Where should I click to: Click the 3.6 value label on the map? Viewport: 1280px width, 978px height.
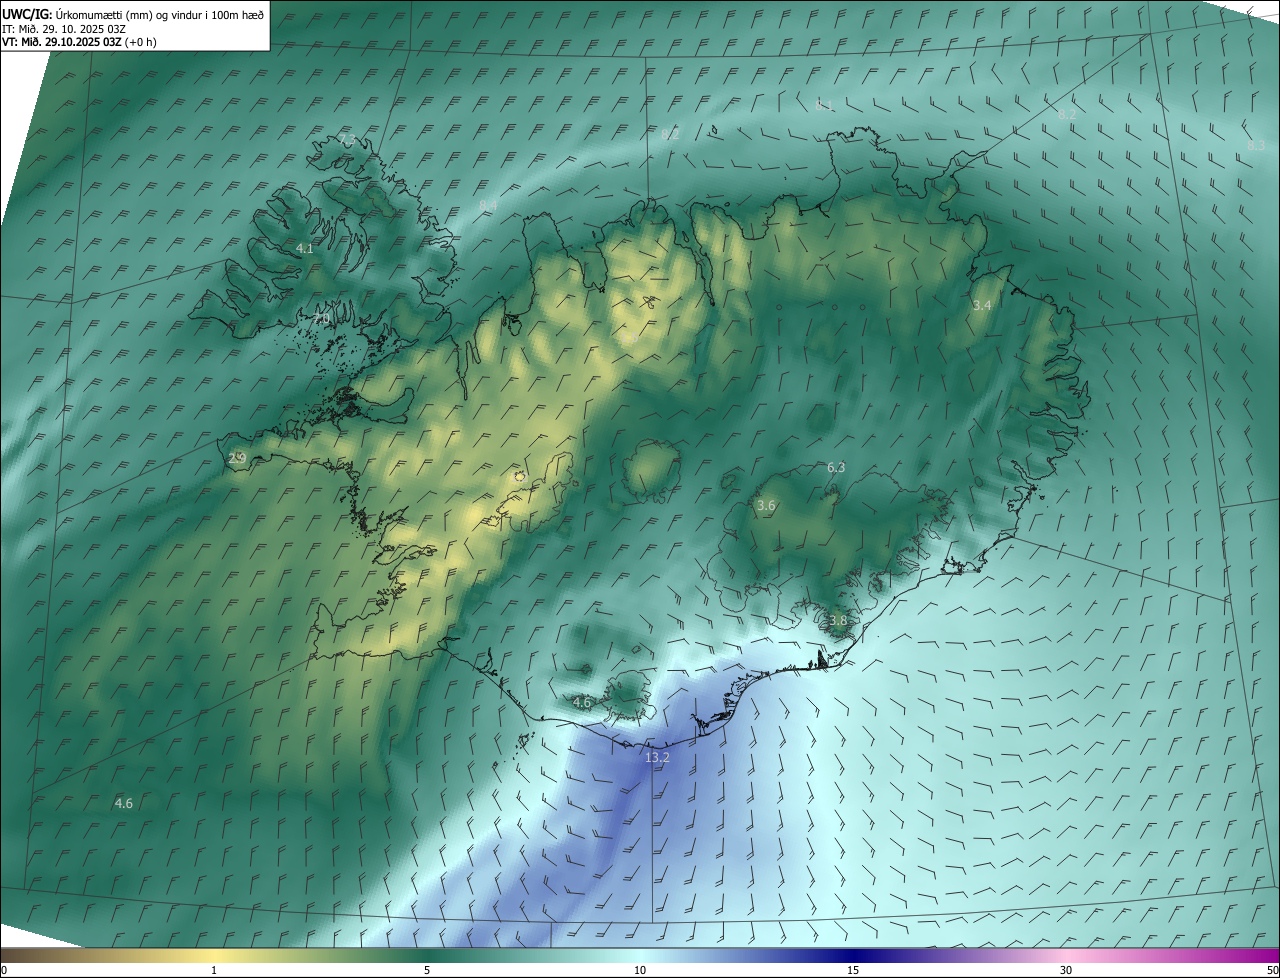[x=766, y=506]
